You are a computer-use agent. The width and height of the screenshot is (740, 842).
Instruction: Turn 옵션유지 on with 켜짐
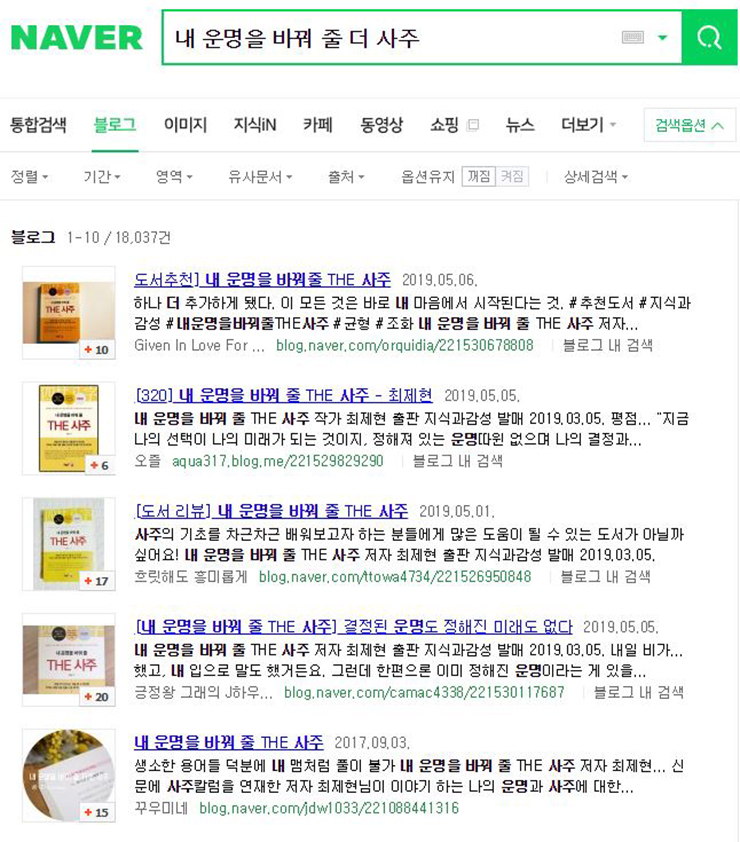pyautogui.click(x=512, y=177)
